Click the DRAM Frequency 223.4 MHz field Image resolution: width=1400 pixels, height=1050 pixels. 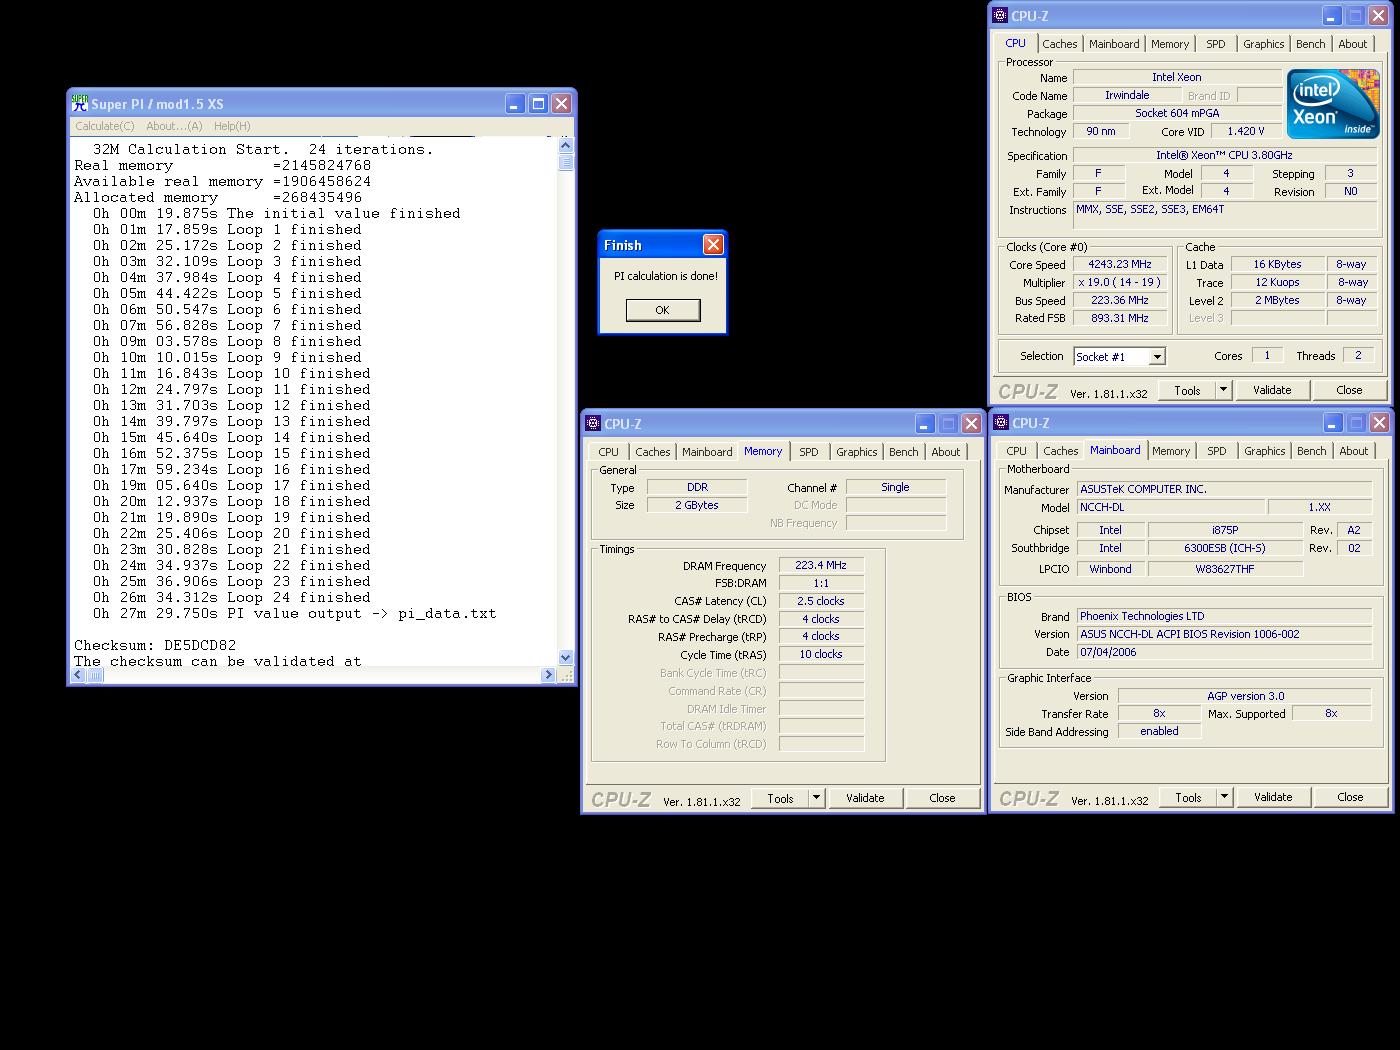821,566
